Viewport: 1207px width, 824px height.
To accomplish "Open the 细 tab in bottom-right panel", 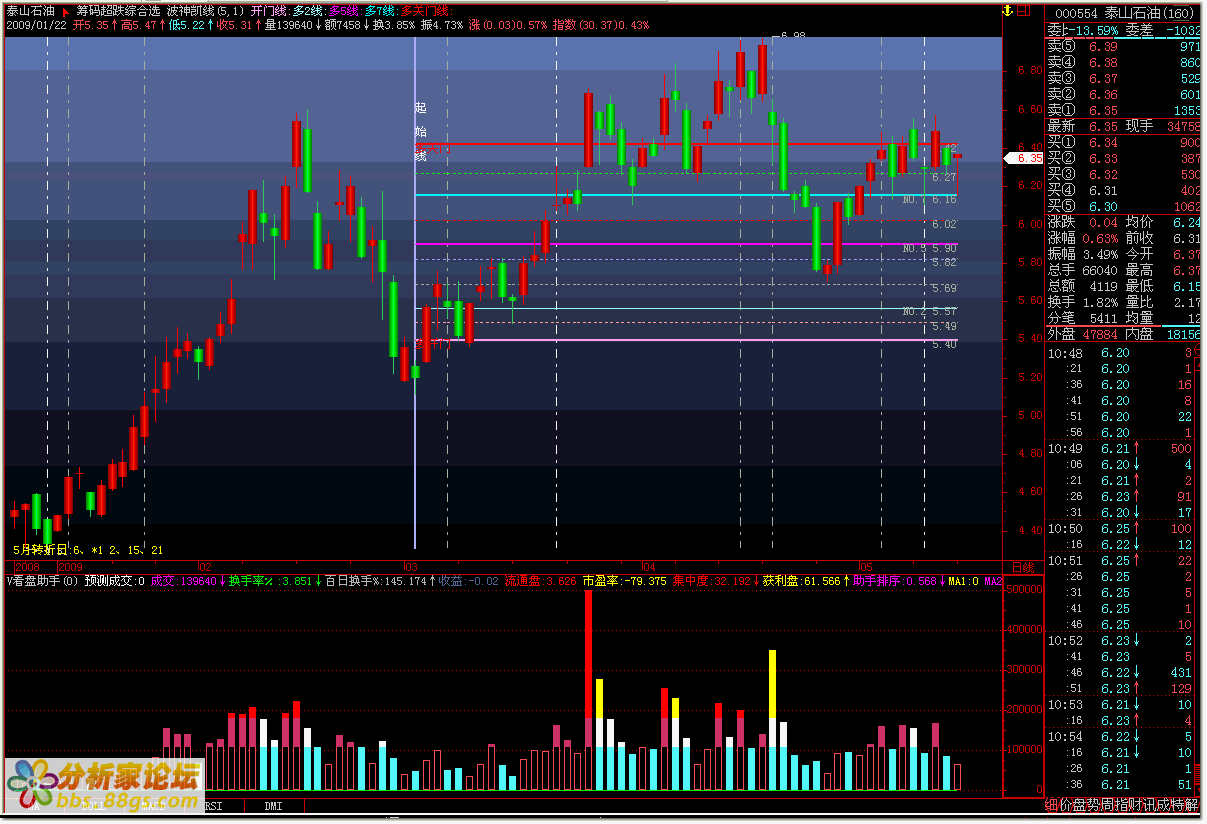I will [x=1051, y=804].
